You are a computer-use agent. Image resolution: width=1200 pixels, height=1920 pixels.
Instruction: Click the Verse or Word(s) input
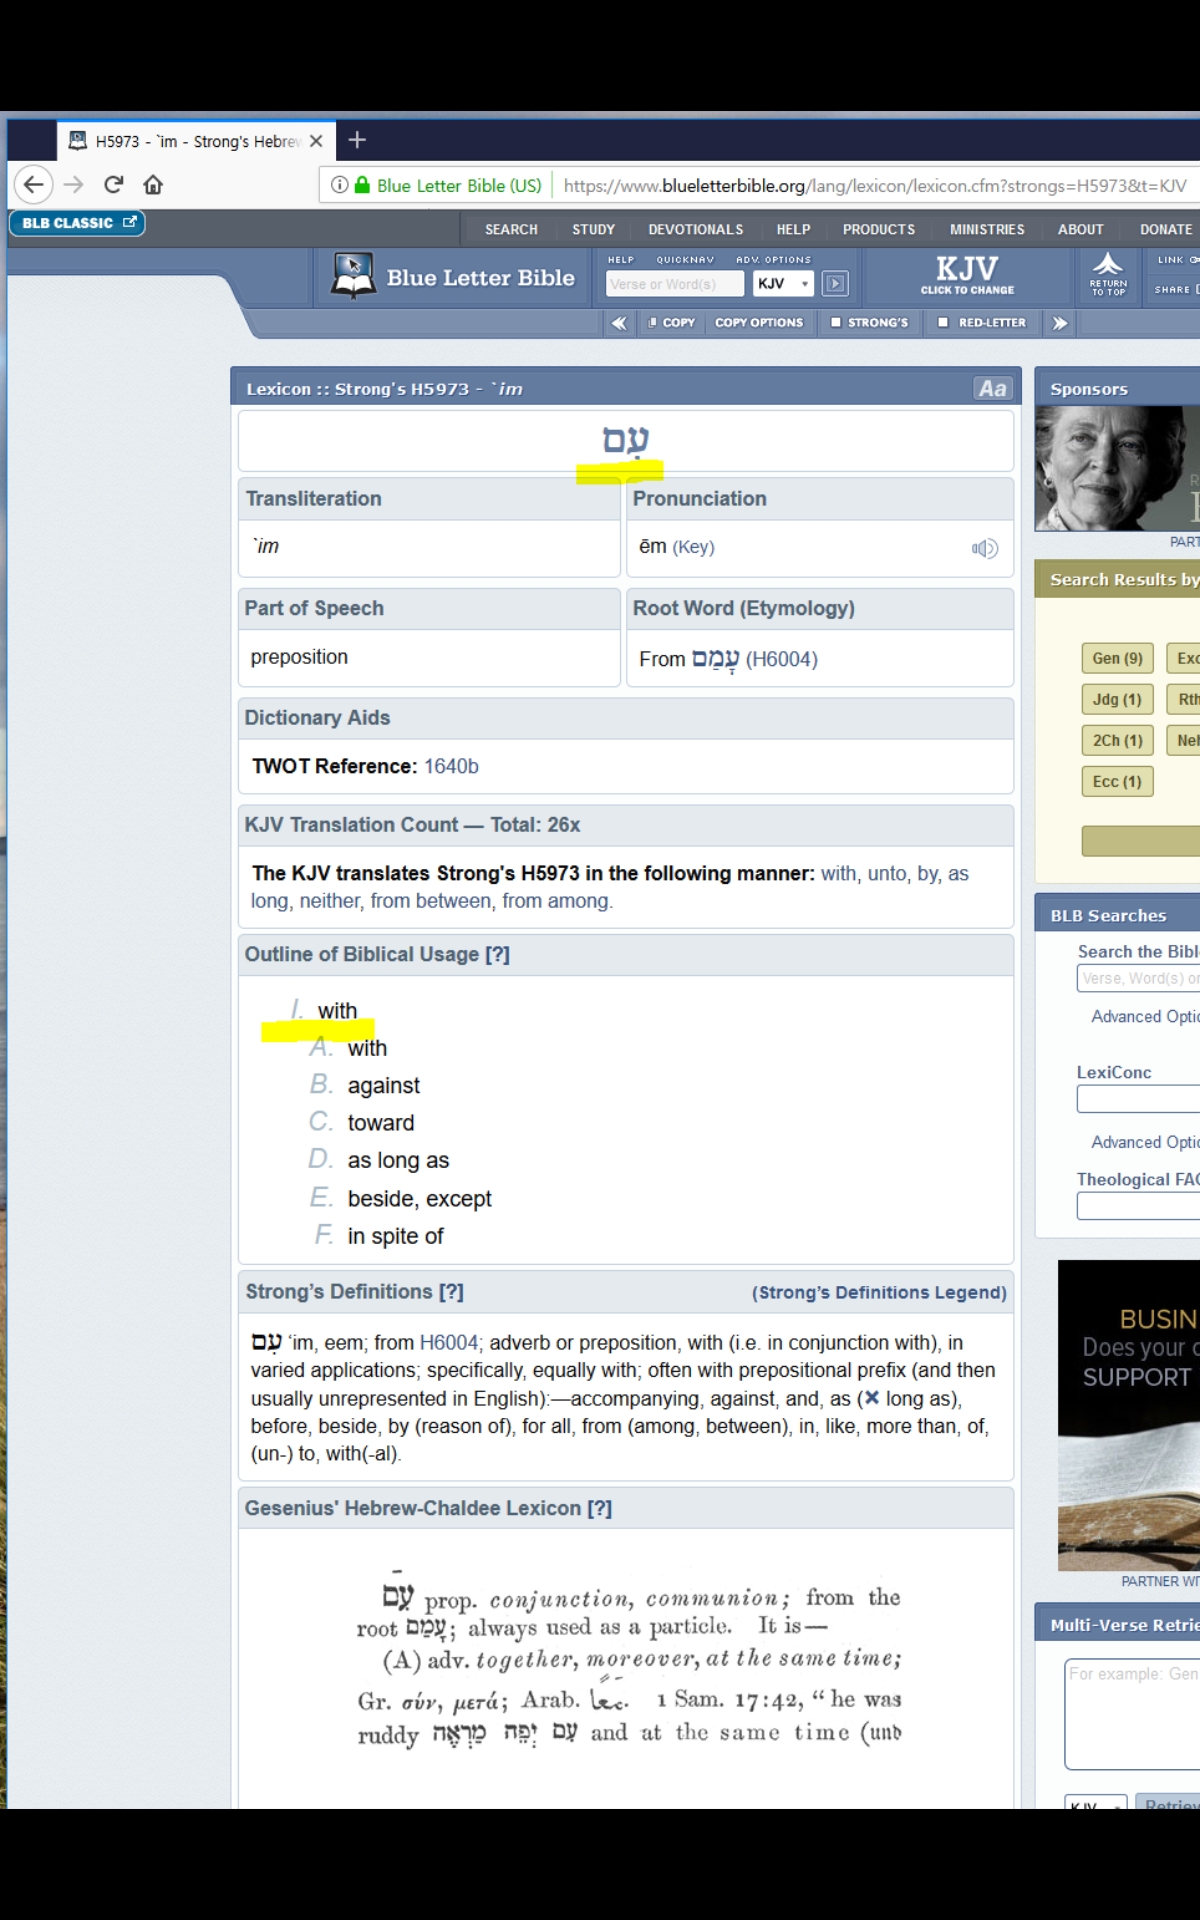[x=675, y=284]
